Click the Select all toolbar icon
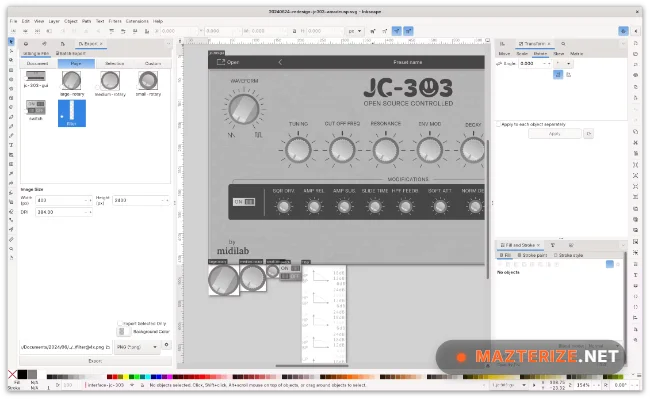The width and height of the screenshot is (650, 399). point(13,31)
